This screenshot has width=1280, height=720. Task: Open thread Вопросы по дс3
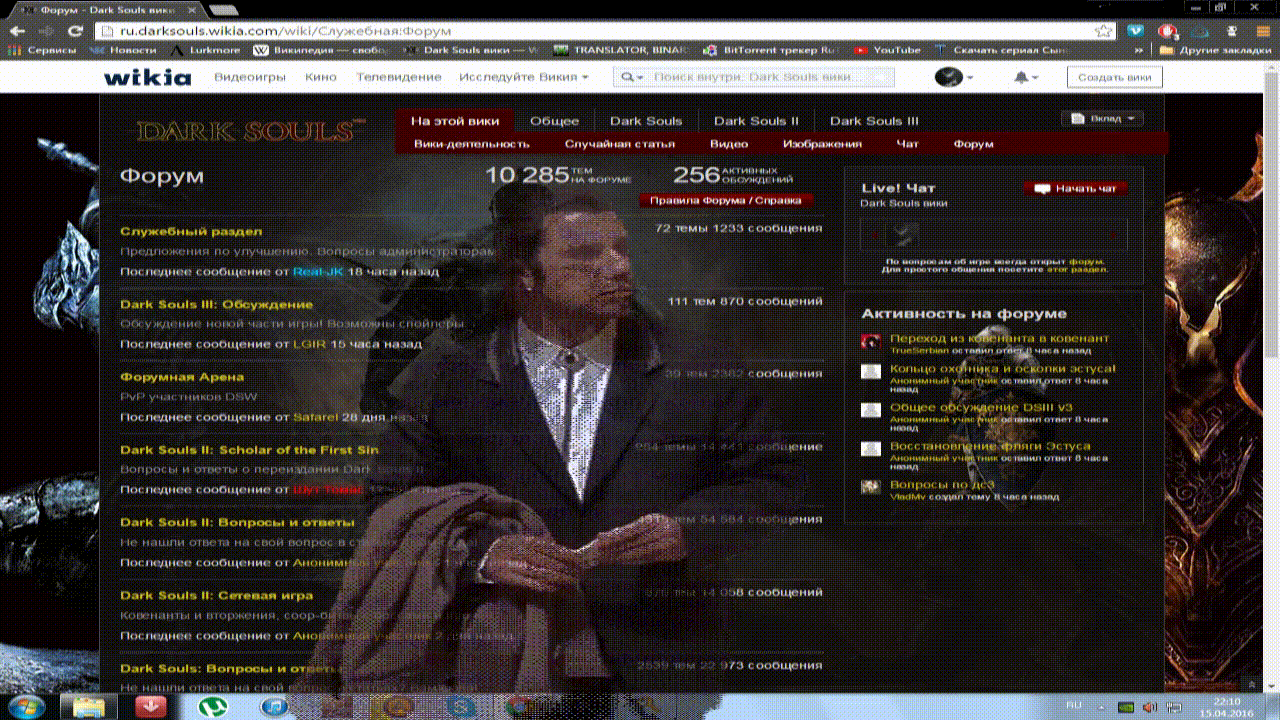pos(942,485)
